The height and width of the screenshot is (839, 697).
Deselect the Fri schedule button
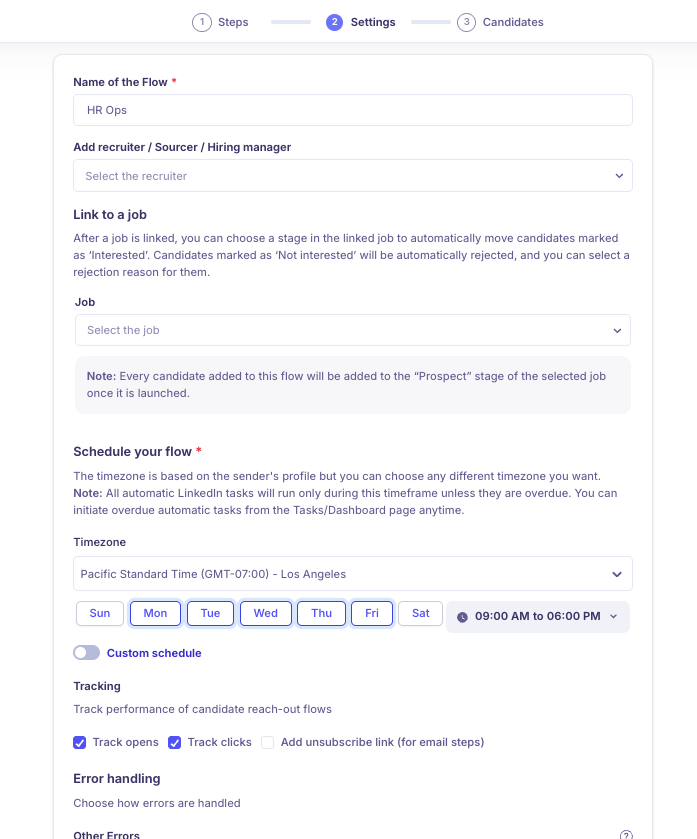pyautogui.click(x=371, y=613)
